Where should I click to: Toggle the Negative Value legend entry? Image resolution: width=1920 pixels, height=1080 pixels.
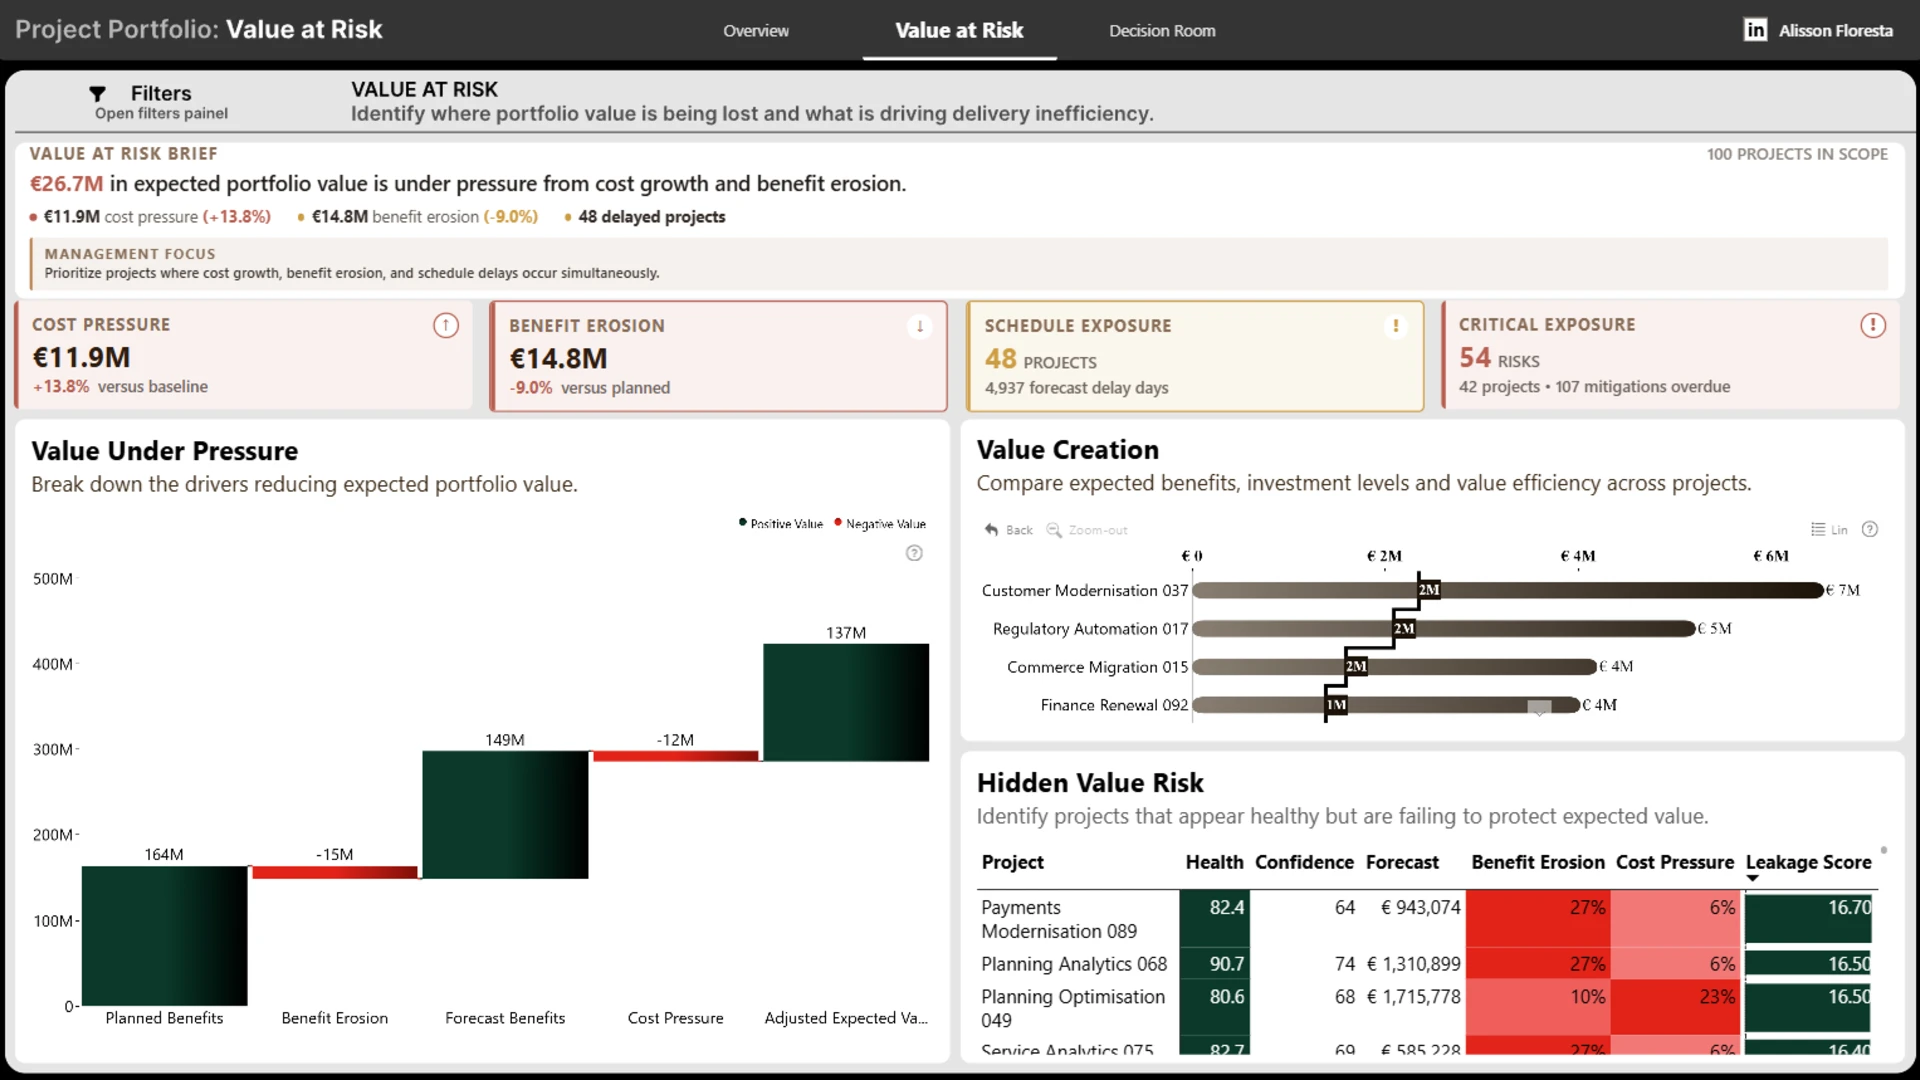click(880, 523)
